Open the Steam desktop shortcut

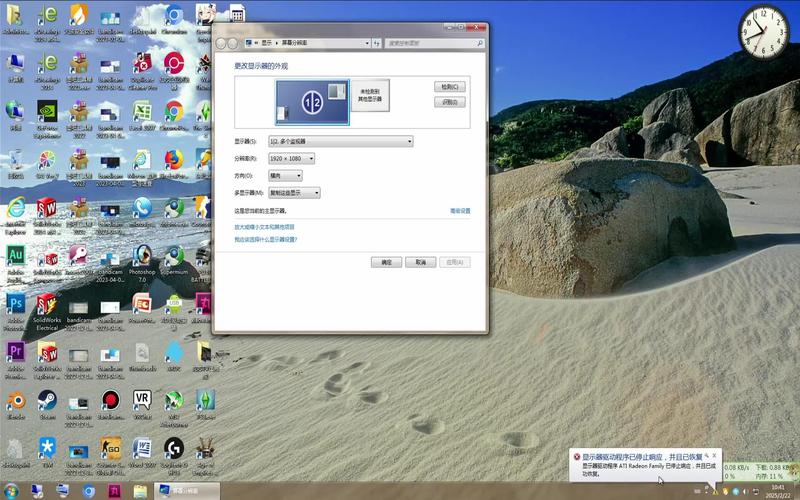[x=47, y=401]
